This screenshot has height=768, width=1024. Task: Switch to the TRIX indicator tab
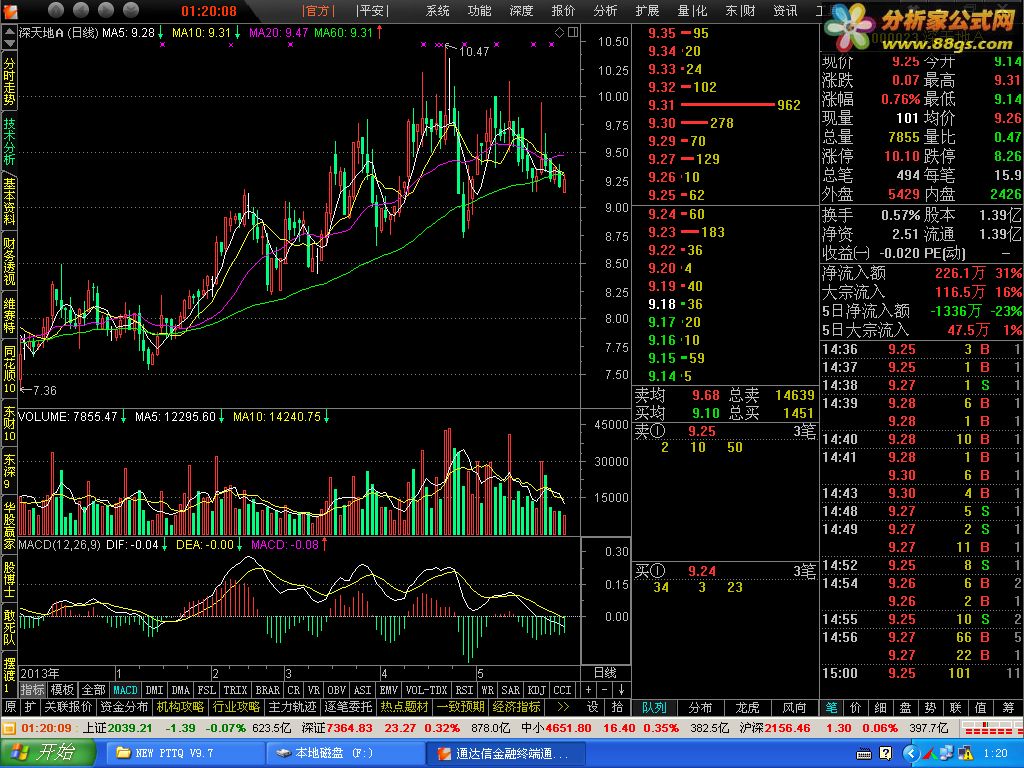[x=235, y=690]
